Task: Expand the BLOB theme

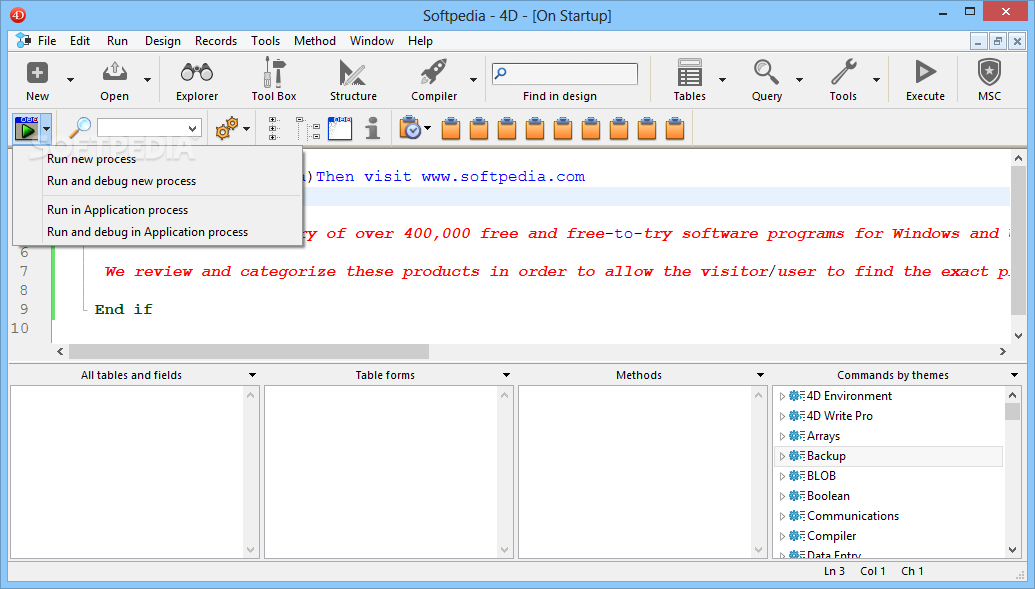Action: (x=782, y=476)
